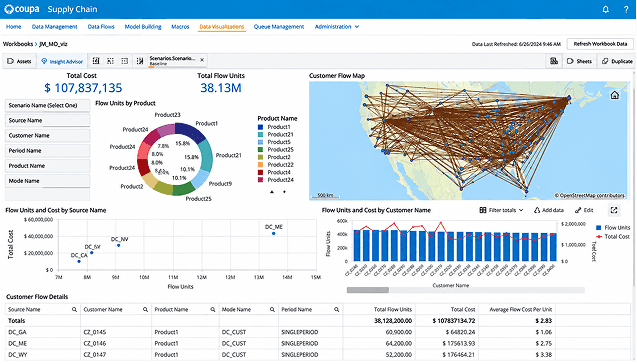The width and height of the screenshot is (637, 364).
Task: Click the step forward selection icon
Action: click(x=125, y=61)
